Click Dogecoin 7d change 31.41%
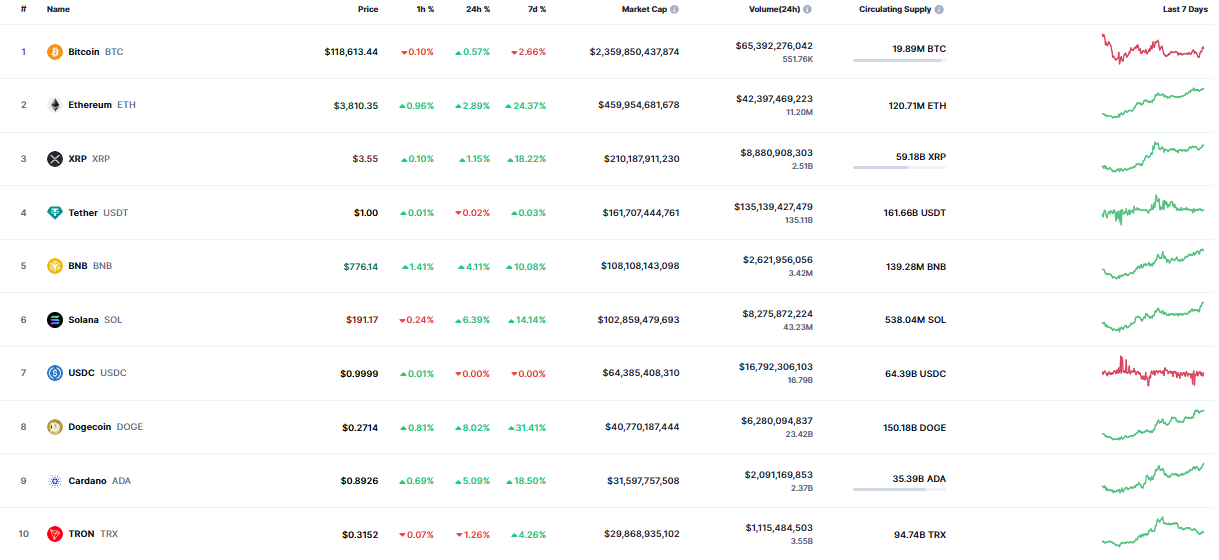This screenshot has width=1219, height=560. 527,428
